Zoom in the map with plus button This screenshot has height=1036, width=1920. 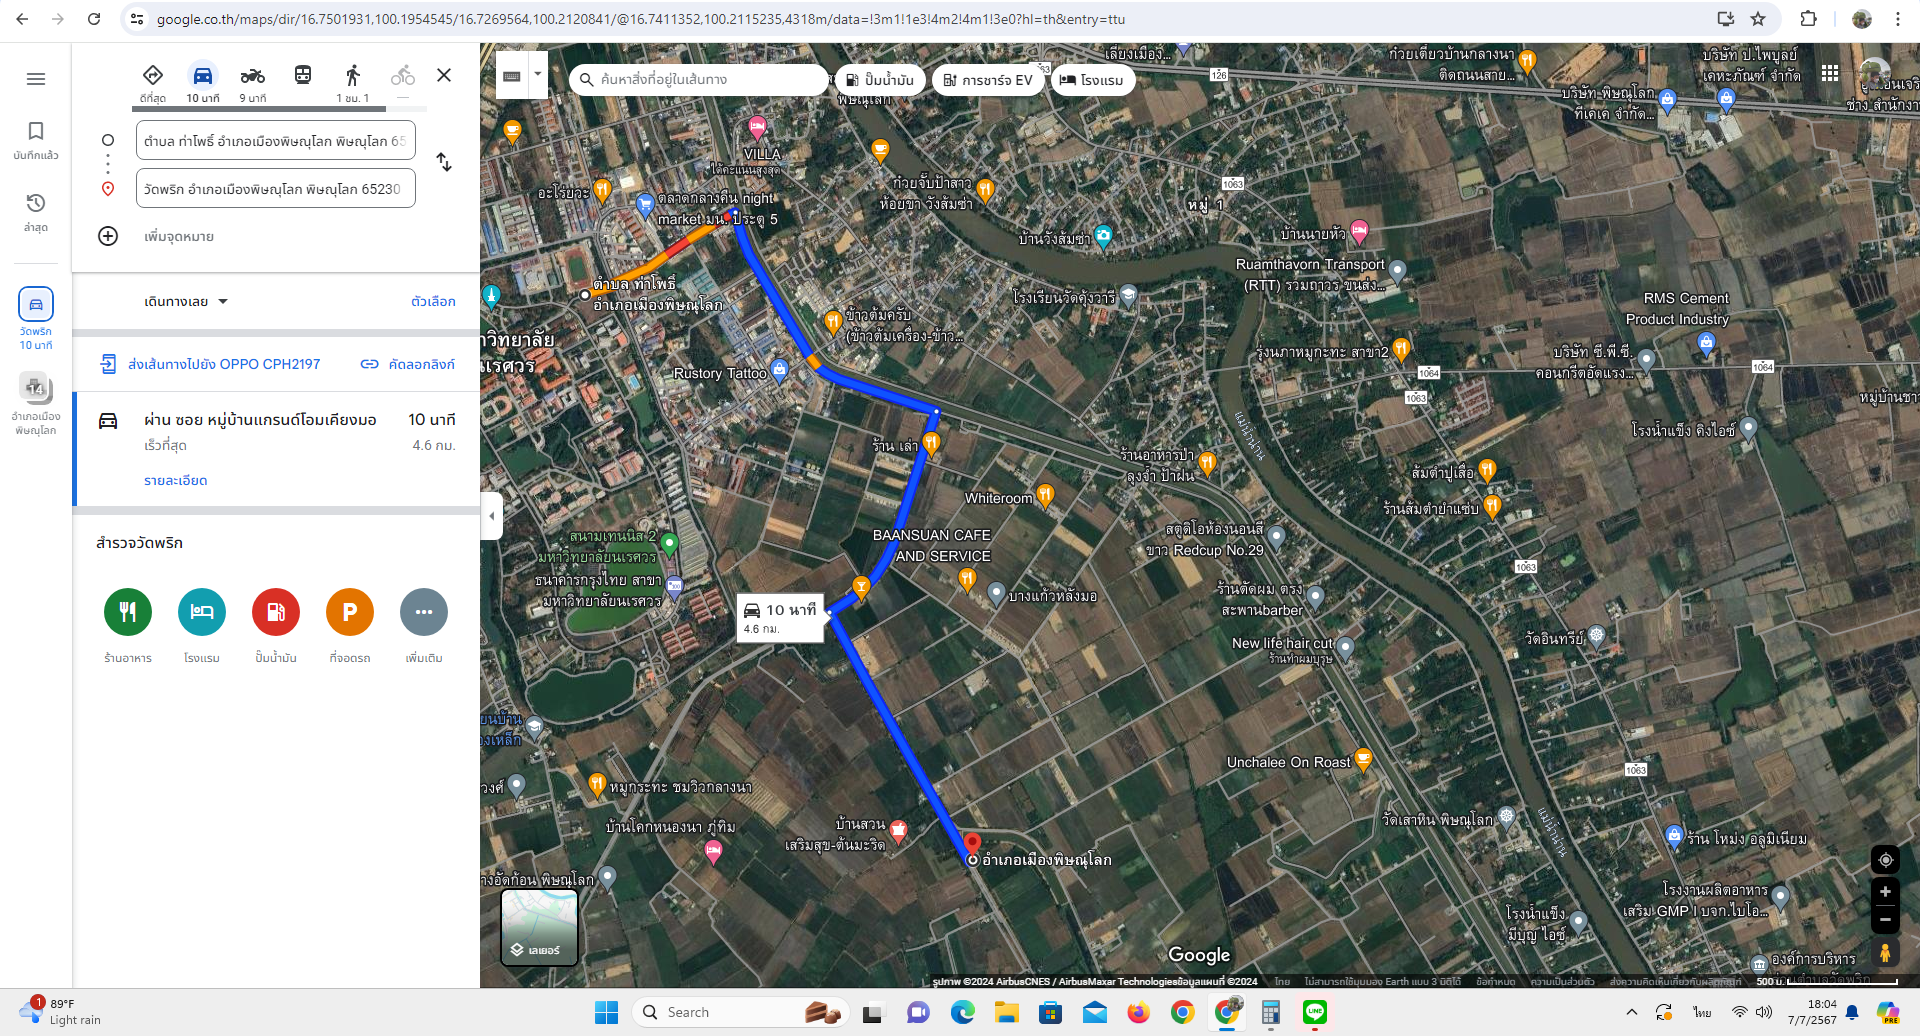point(1885,892)
